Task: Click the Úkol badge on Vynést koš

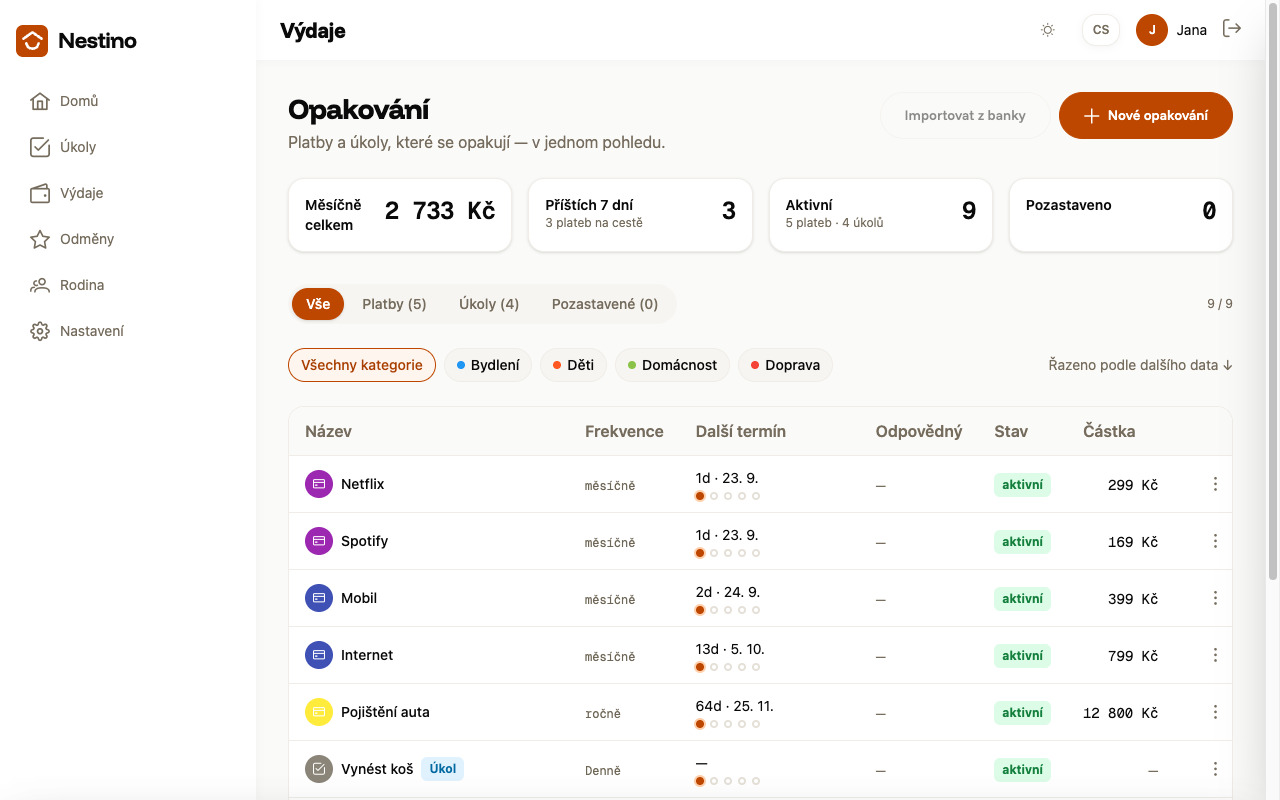Action: pyautogui.click(x=443, y=769)
